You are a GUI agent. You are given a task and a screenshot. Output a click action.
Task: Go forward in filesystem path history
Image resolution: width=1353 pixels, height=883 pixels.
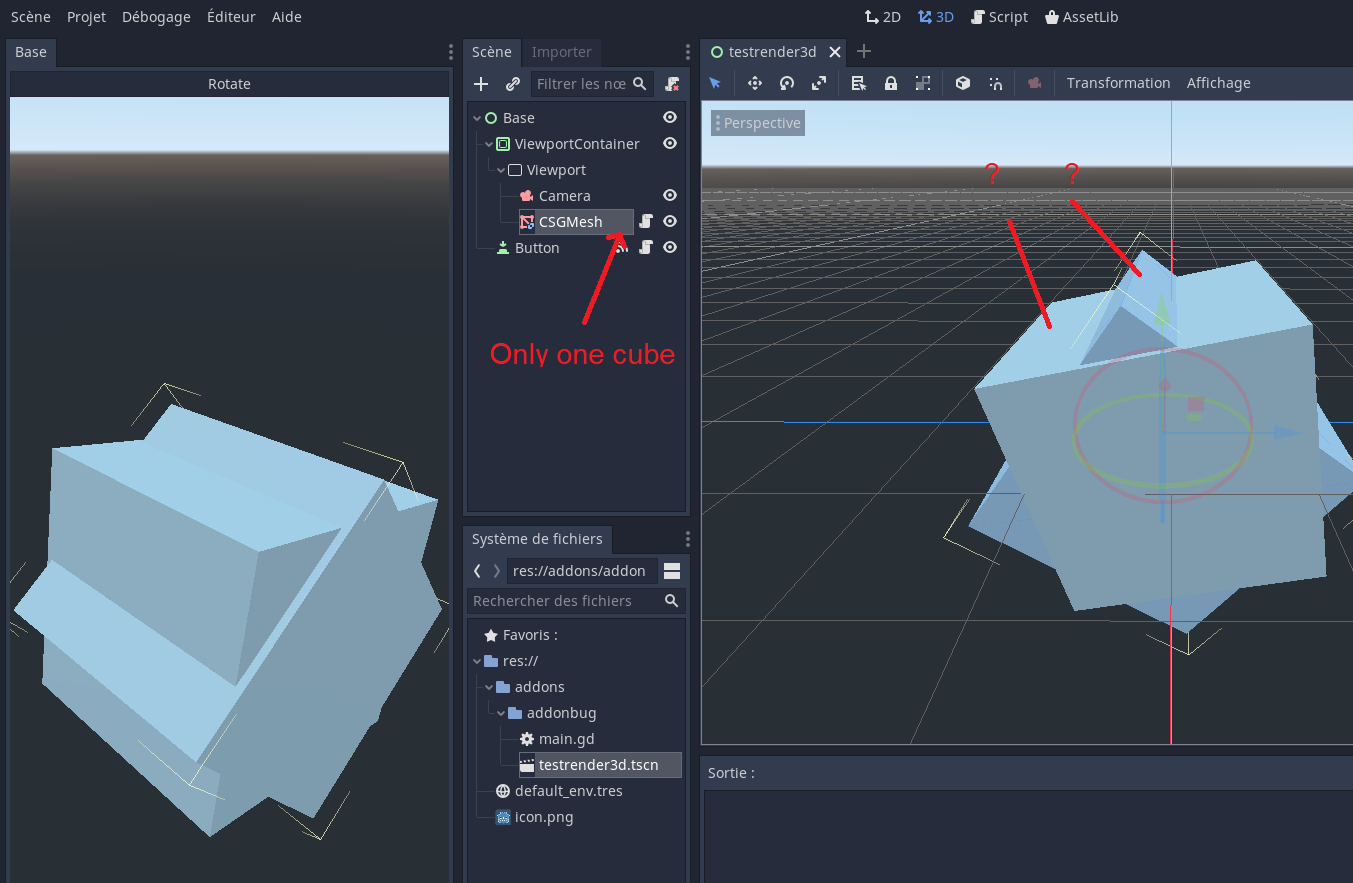pyautogui.click(x=497, y=571)
